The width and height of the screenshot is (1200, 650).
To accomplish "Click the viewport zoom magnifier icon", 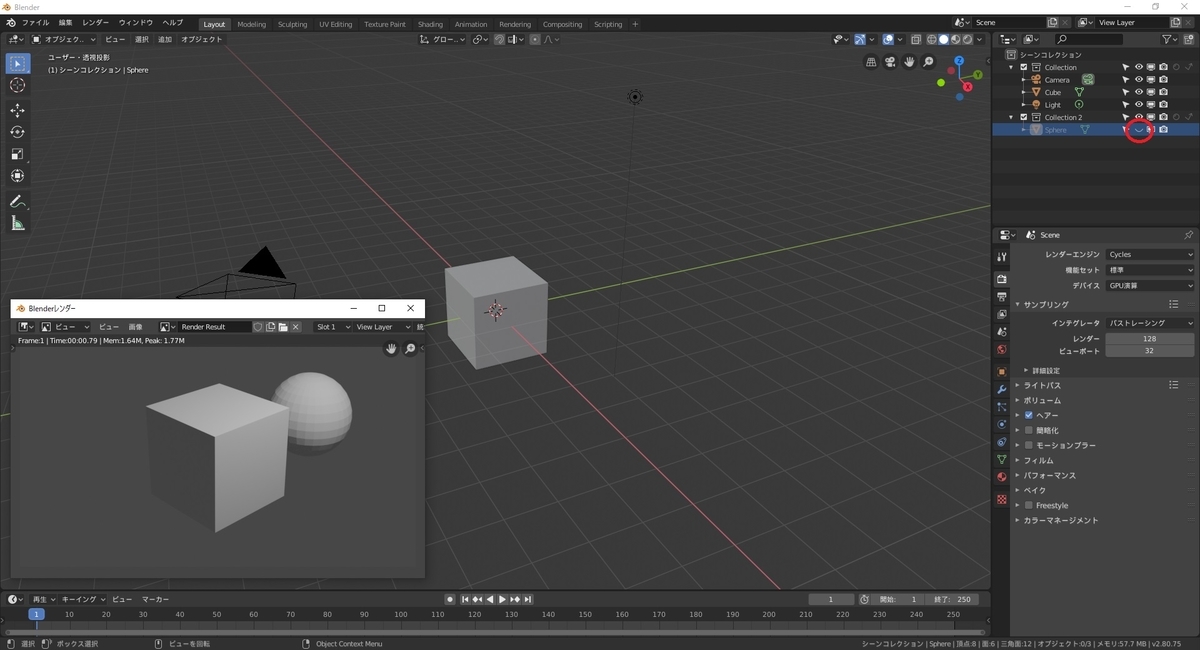I will (928, 62).
